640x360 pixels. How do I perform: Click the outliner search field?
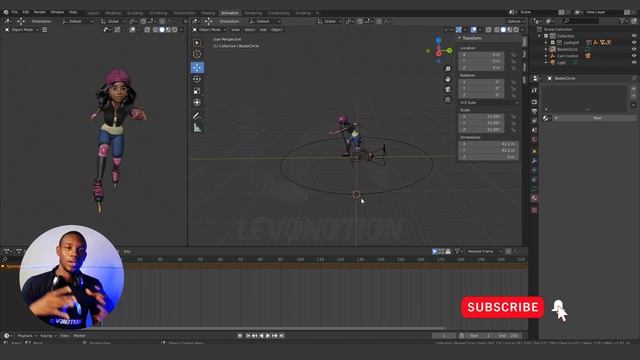[581, 21]
